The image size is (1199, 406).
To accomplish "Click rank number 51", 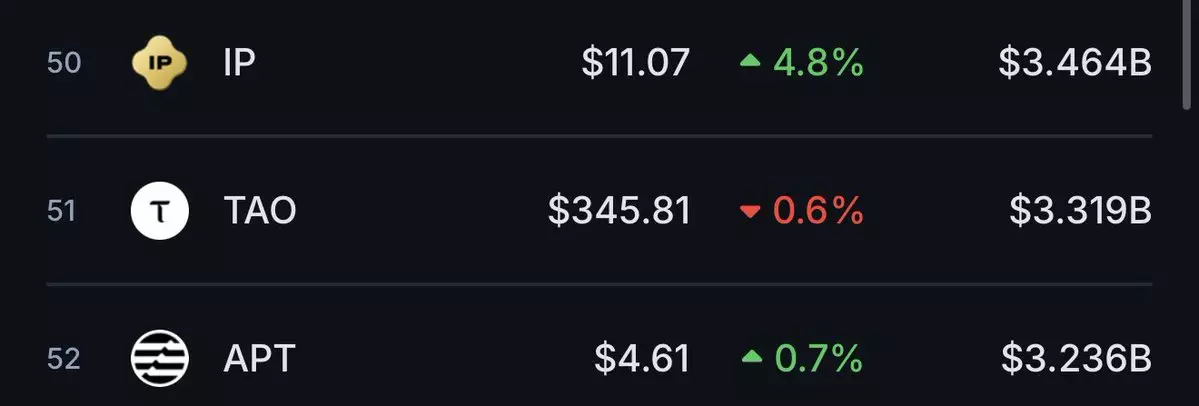I will tap(62, 211).
